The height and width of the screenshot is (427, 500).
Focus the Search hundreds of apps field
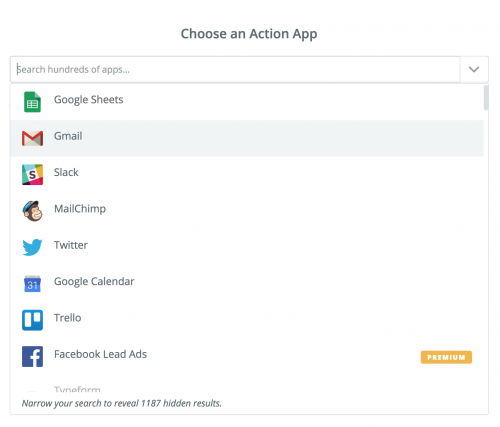[235, 69]
